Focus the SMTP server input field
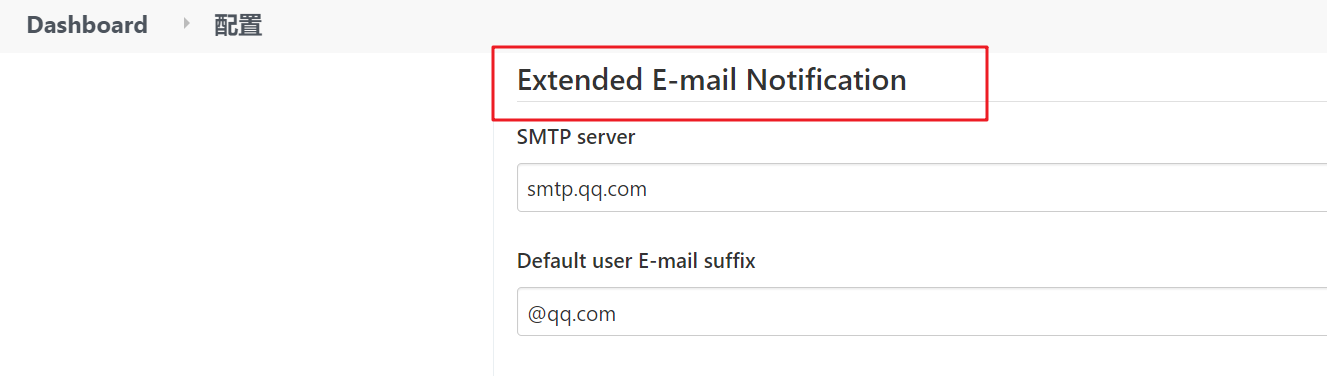The width and height of the screenshot is (1327, 376). tap(921, 188)
